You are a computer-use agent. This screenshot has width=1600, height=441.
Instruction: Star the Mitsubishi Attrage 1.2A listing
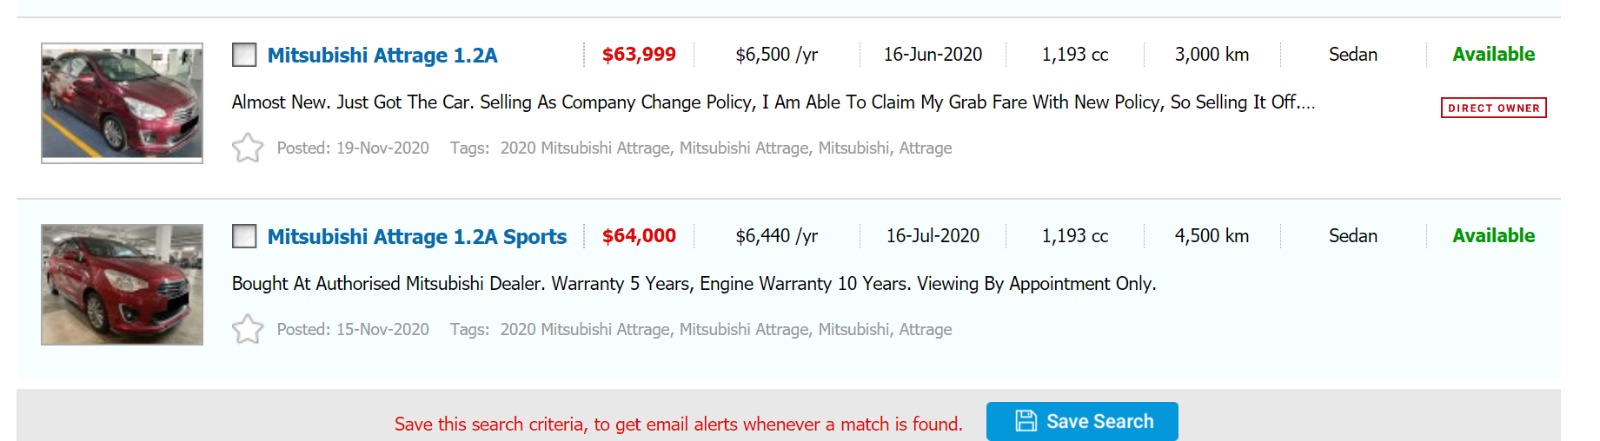(247, 148)
